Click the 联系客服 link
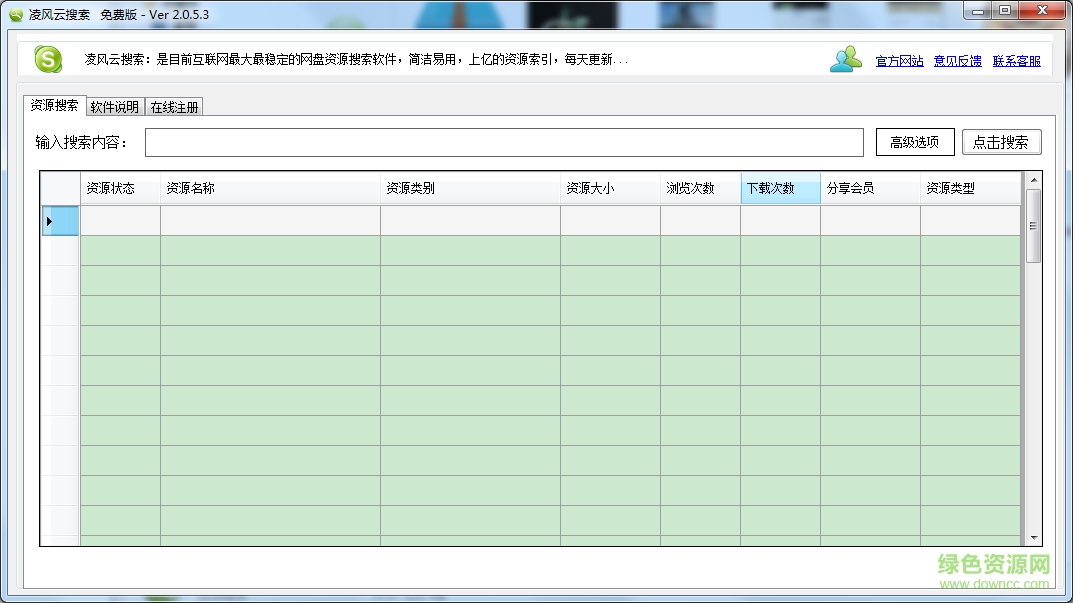This screenshot has height=603, width=1073. pos(1016,60)
